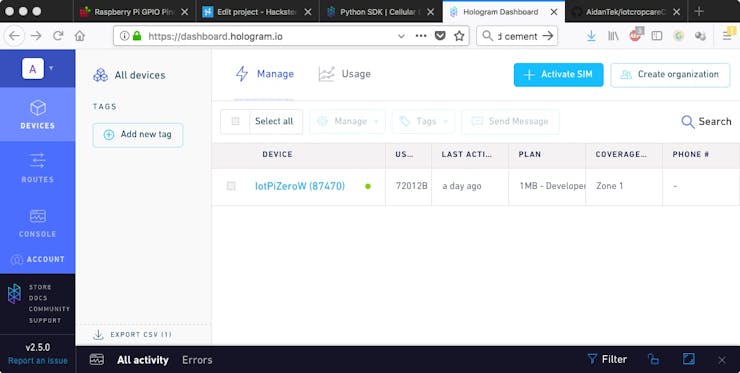Check the IotPiZeroW device row checkbox

pyautogui.click(x=231, y=186)
